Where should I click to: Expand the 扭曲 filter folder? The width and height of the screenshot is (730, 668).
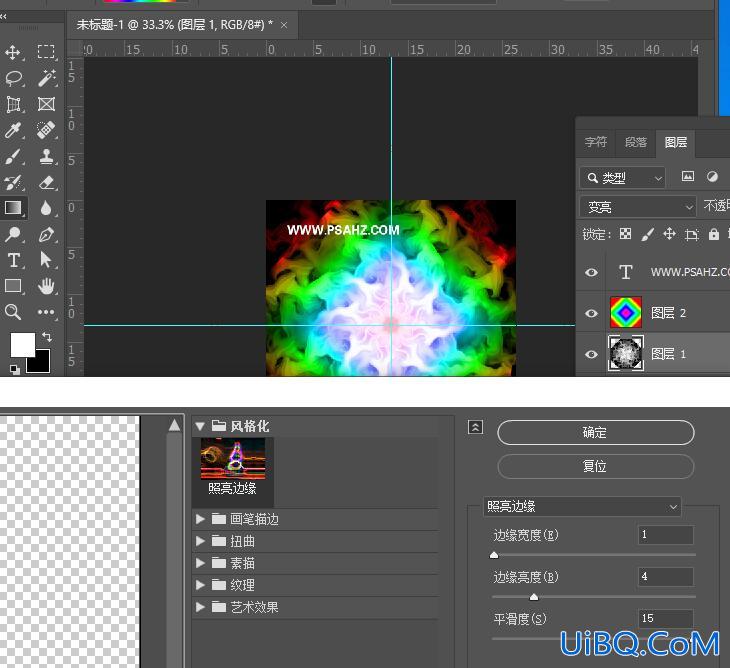pos(200,541)
